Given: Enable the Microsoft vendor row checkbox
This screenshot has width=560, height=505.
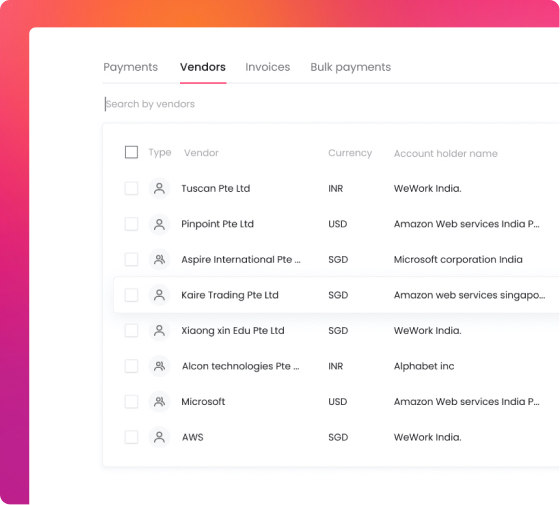Looking at the screenshot, I should click(131, 401).
